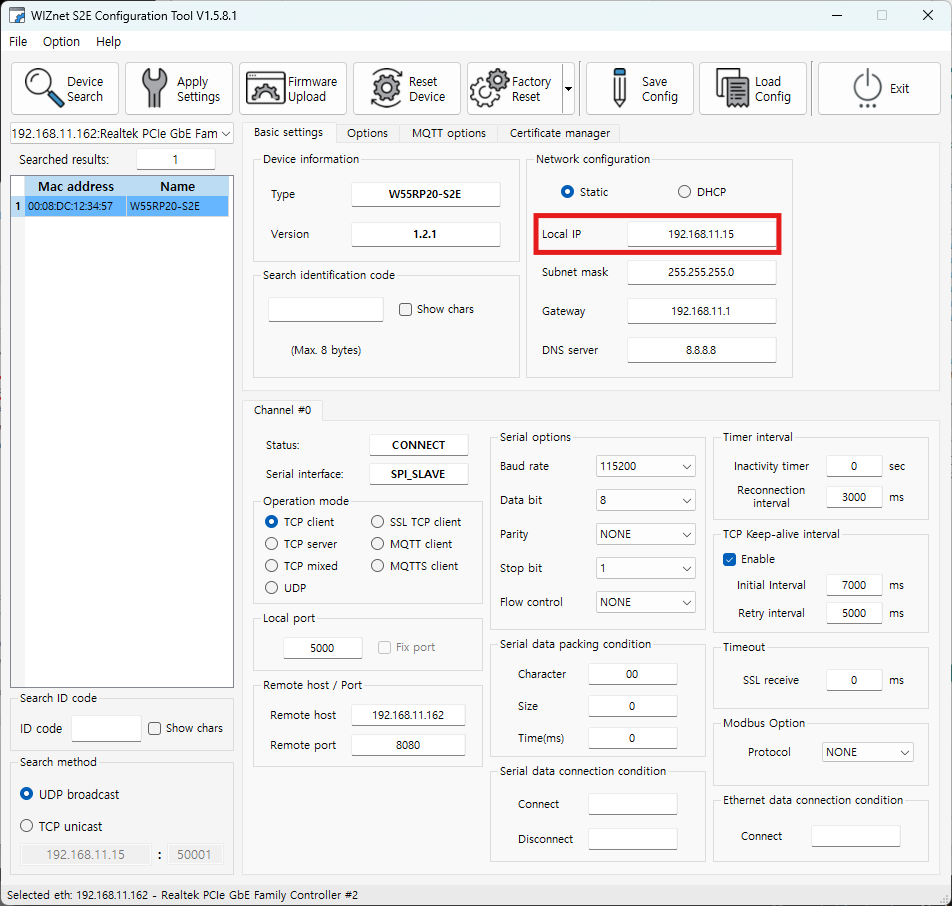Switch to the Certificate manager tab
952x906 pixels.
559,133
